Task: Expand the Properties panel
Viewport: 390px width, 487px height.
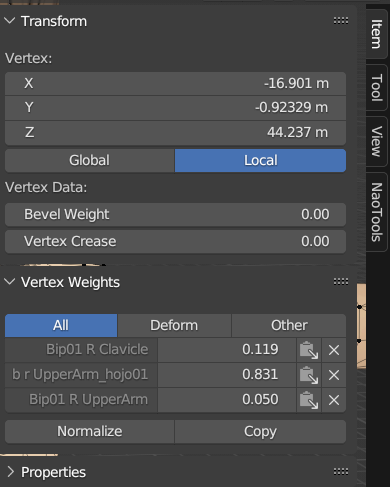Action: (10, 472)
